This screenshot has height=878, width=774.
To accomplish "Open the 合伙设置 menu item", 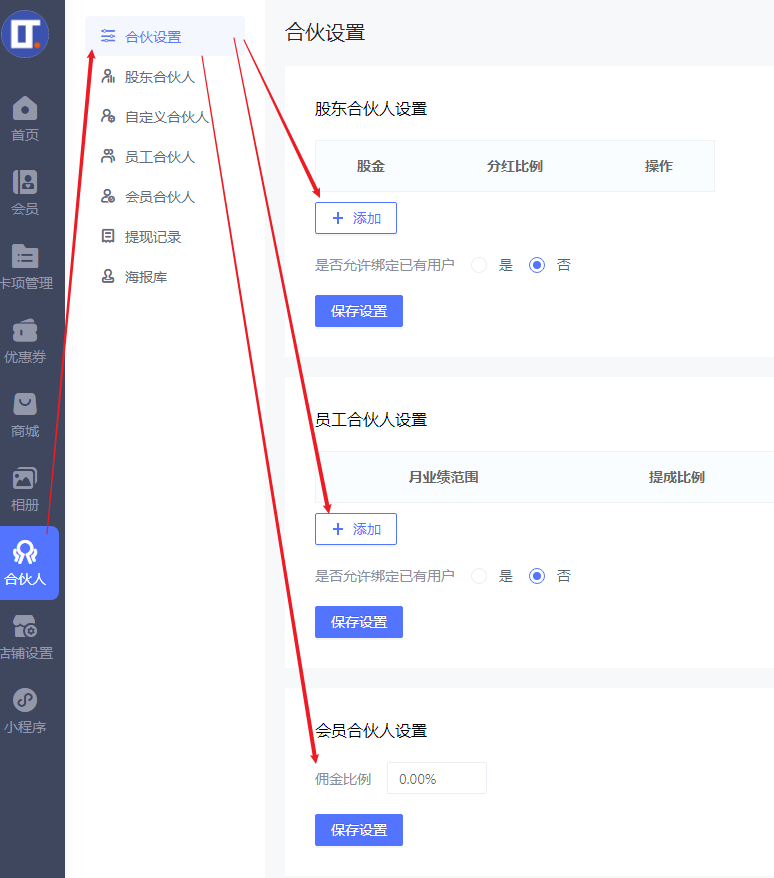I will [x=165, y=36].
